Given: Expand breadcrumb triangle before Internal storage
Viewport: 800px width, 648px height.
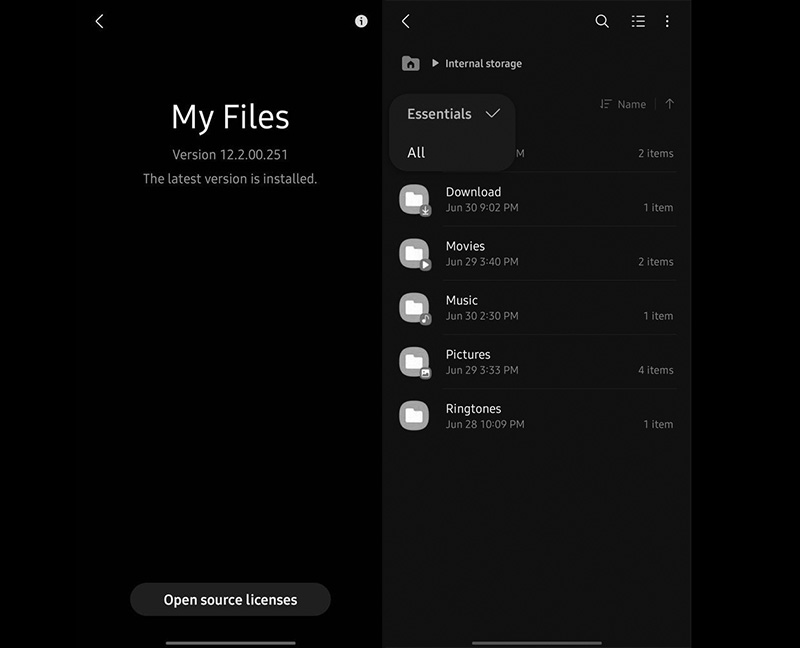Looking at the screenshot, I should tap(435, 63).
